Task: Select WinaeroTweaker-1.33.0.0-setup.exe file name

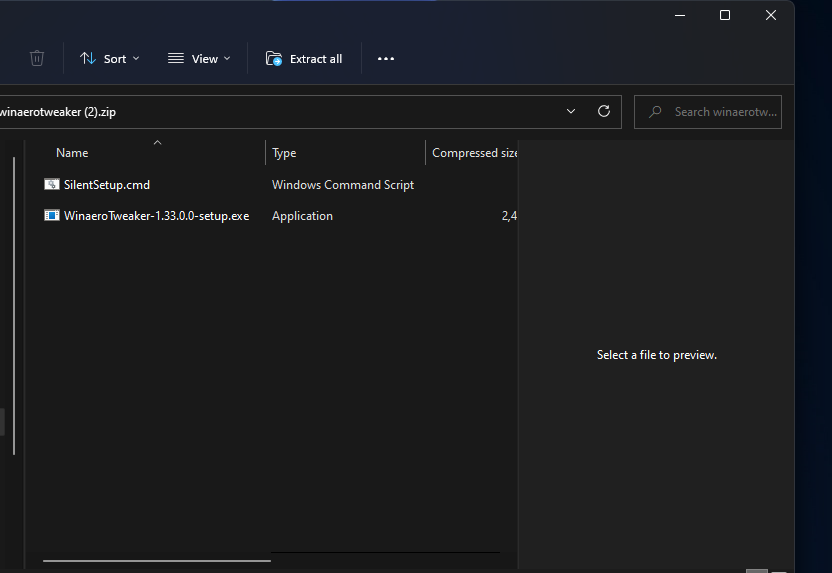Action: click(x=156, y=215)
